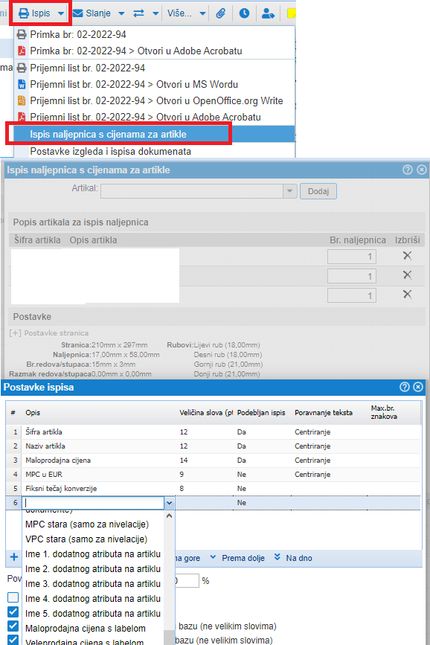
Task: Click the Dodaj button
Action: [318, 191]
